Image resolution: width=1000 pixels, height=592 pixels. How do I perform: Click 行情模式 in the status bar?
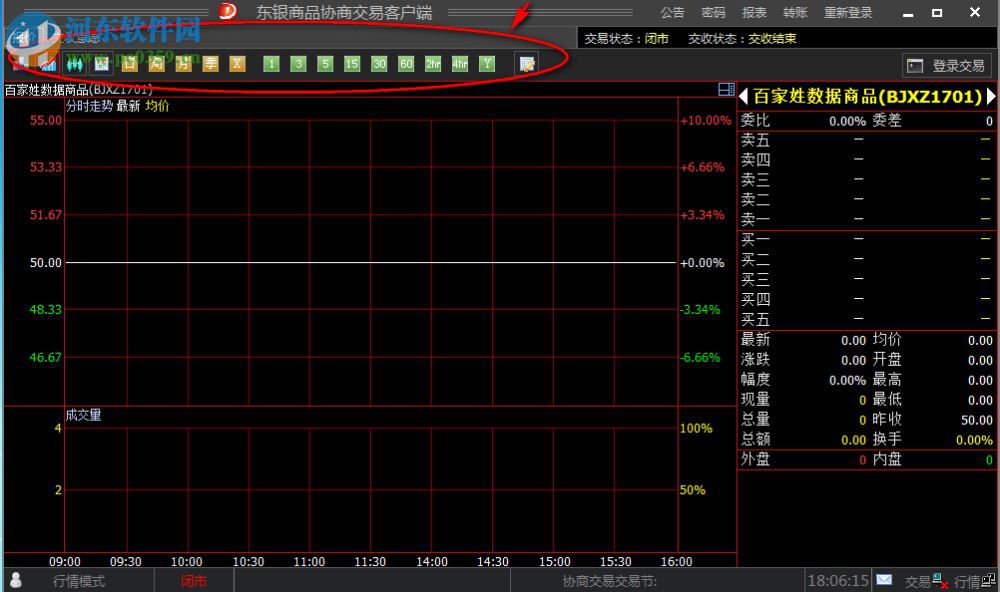pos(78,581)
